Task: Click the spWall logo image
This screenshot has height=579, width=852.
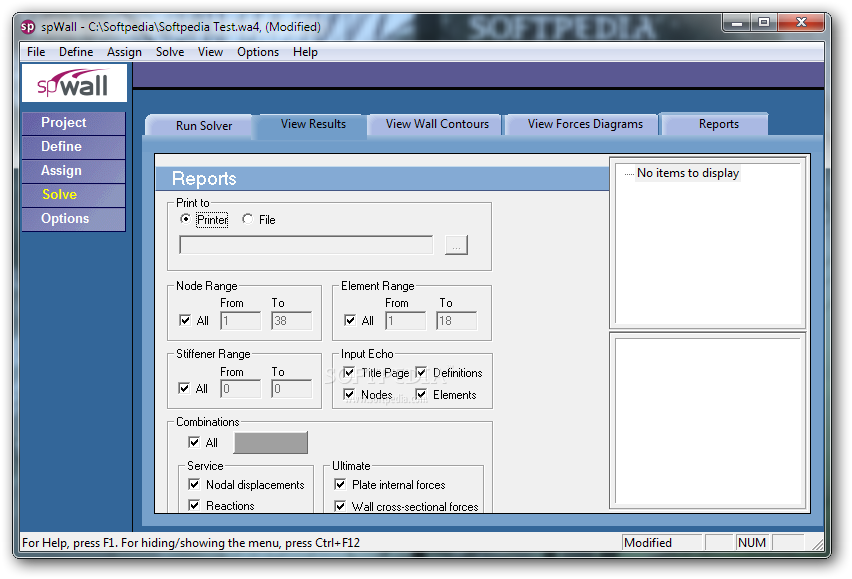Action: (74, 83)
